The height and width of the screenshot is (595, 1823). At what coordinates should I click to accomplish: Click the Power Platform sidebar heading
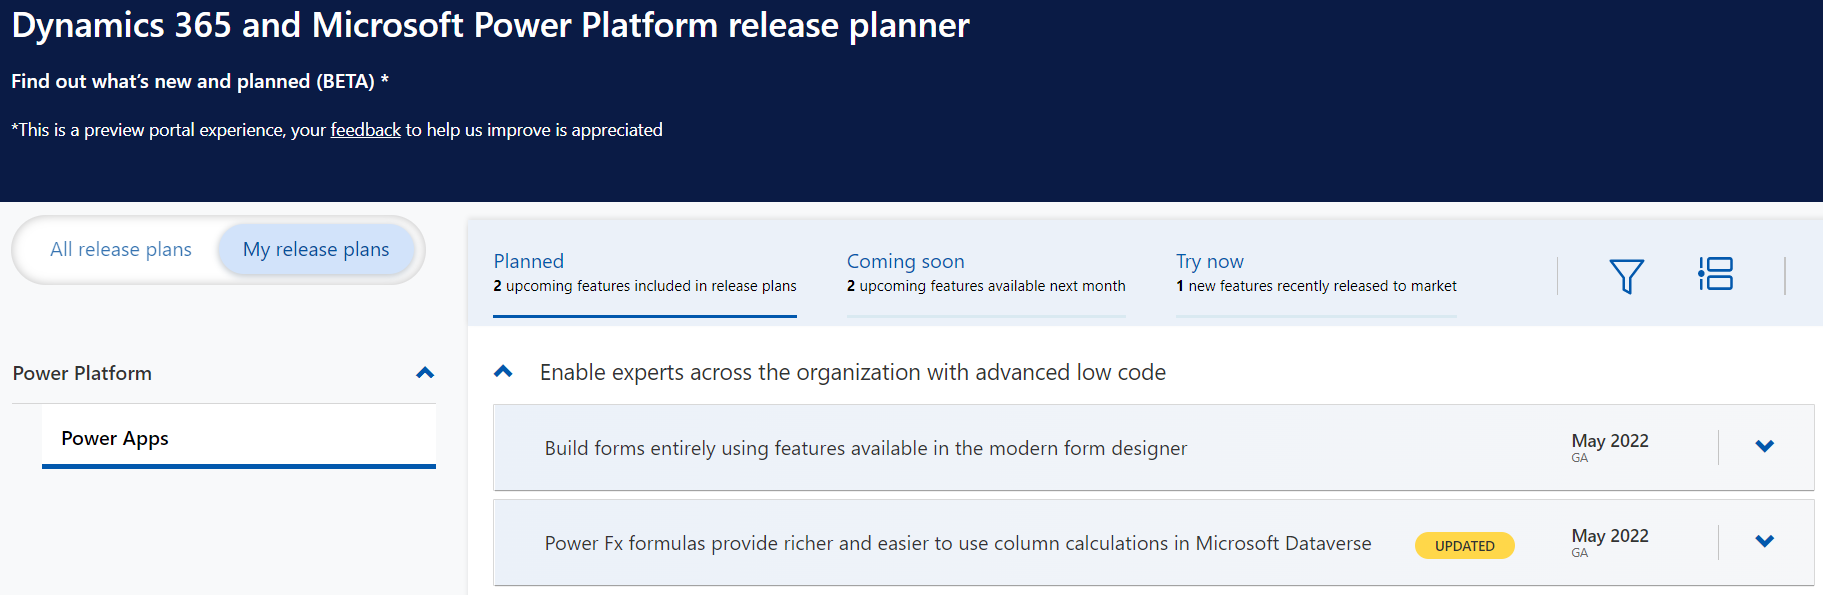82,373
